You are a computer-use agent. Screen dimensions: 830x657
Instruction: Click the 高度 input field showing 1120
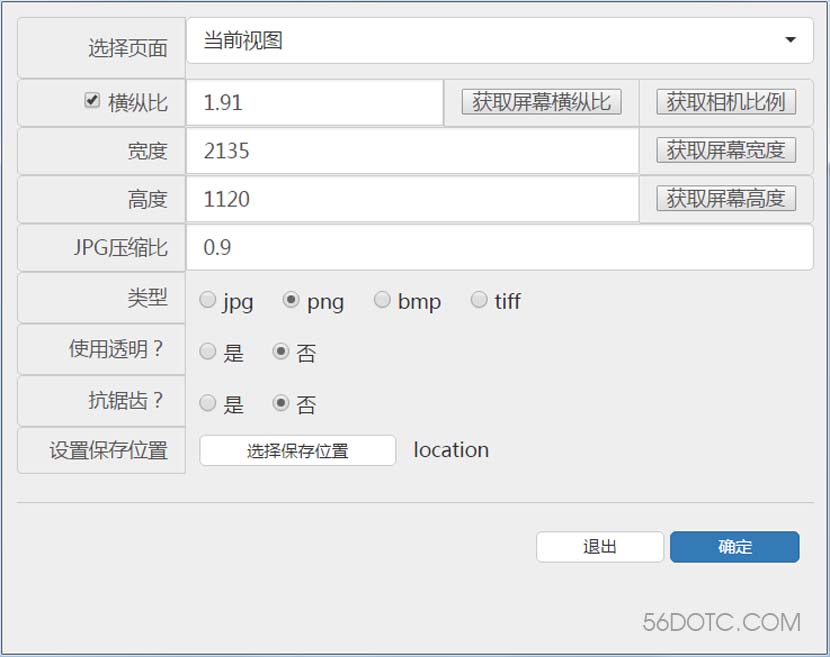tap(412, 199)
